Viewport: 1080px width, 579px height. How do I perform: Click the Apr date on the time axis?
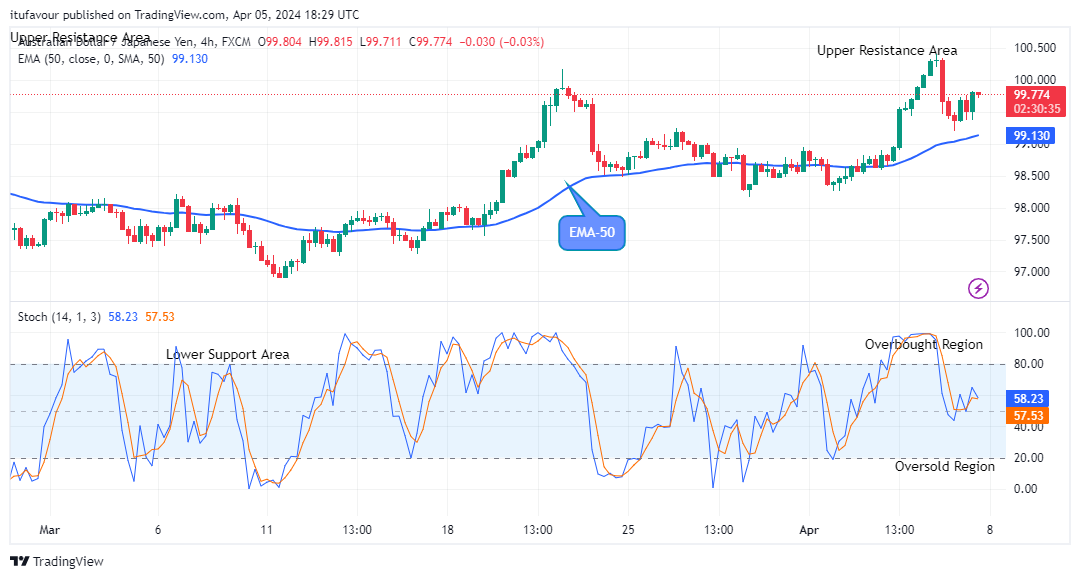(x=809, y=529)
